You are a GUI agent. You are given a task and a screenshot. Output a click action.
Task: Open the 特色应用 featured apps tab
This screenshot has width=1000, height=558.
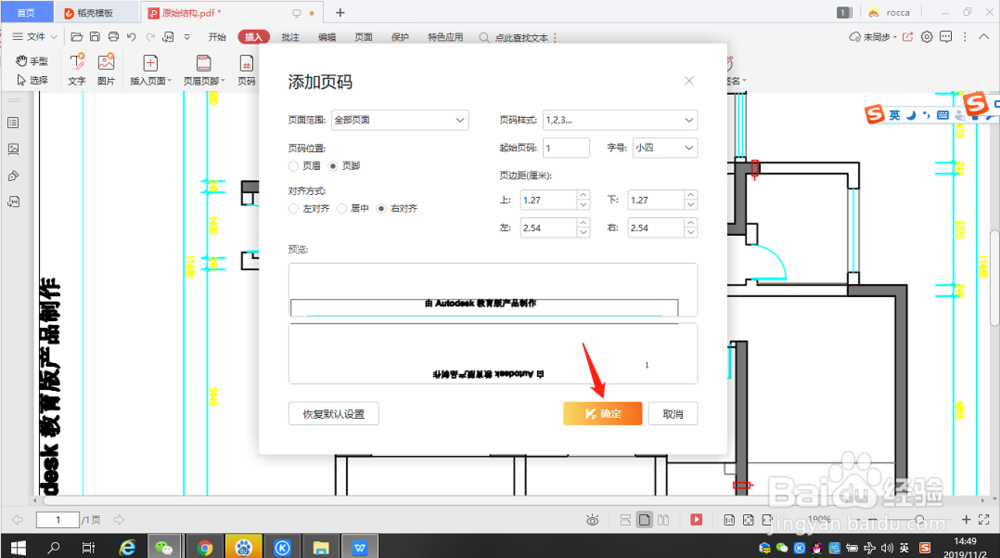point(445,37)
